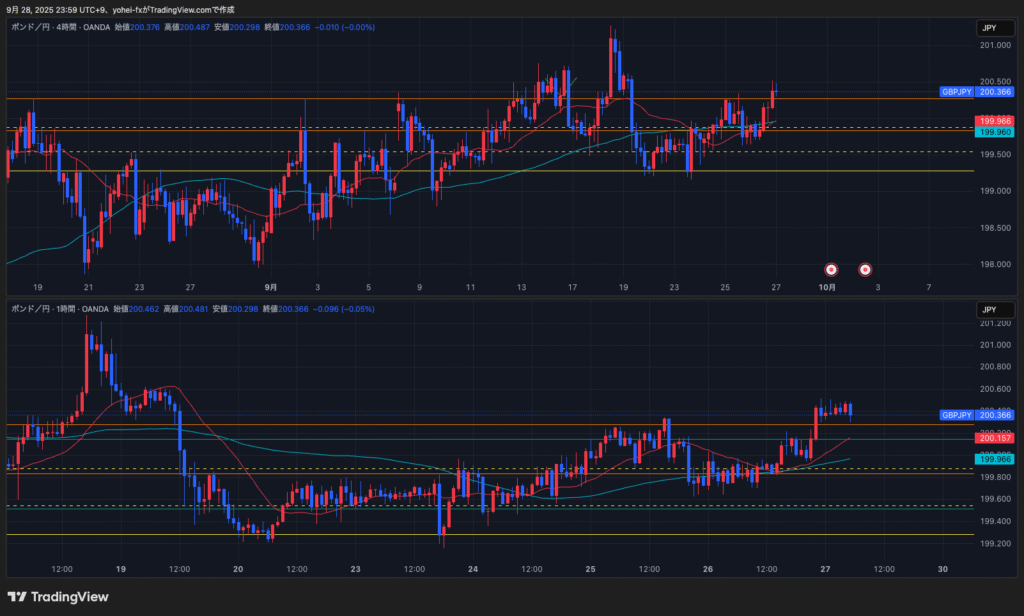This screenshot has height=616, width=1024.
Task: Click the ポンド/円 1時間 OANDA chart title
Action: pyautogui.click(x=58, y=309)
